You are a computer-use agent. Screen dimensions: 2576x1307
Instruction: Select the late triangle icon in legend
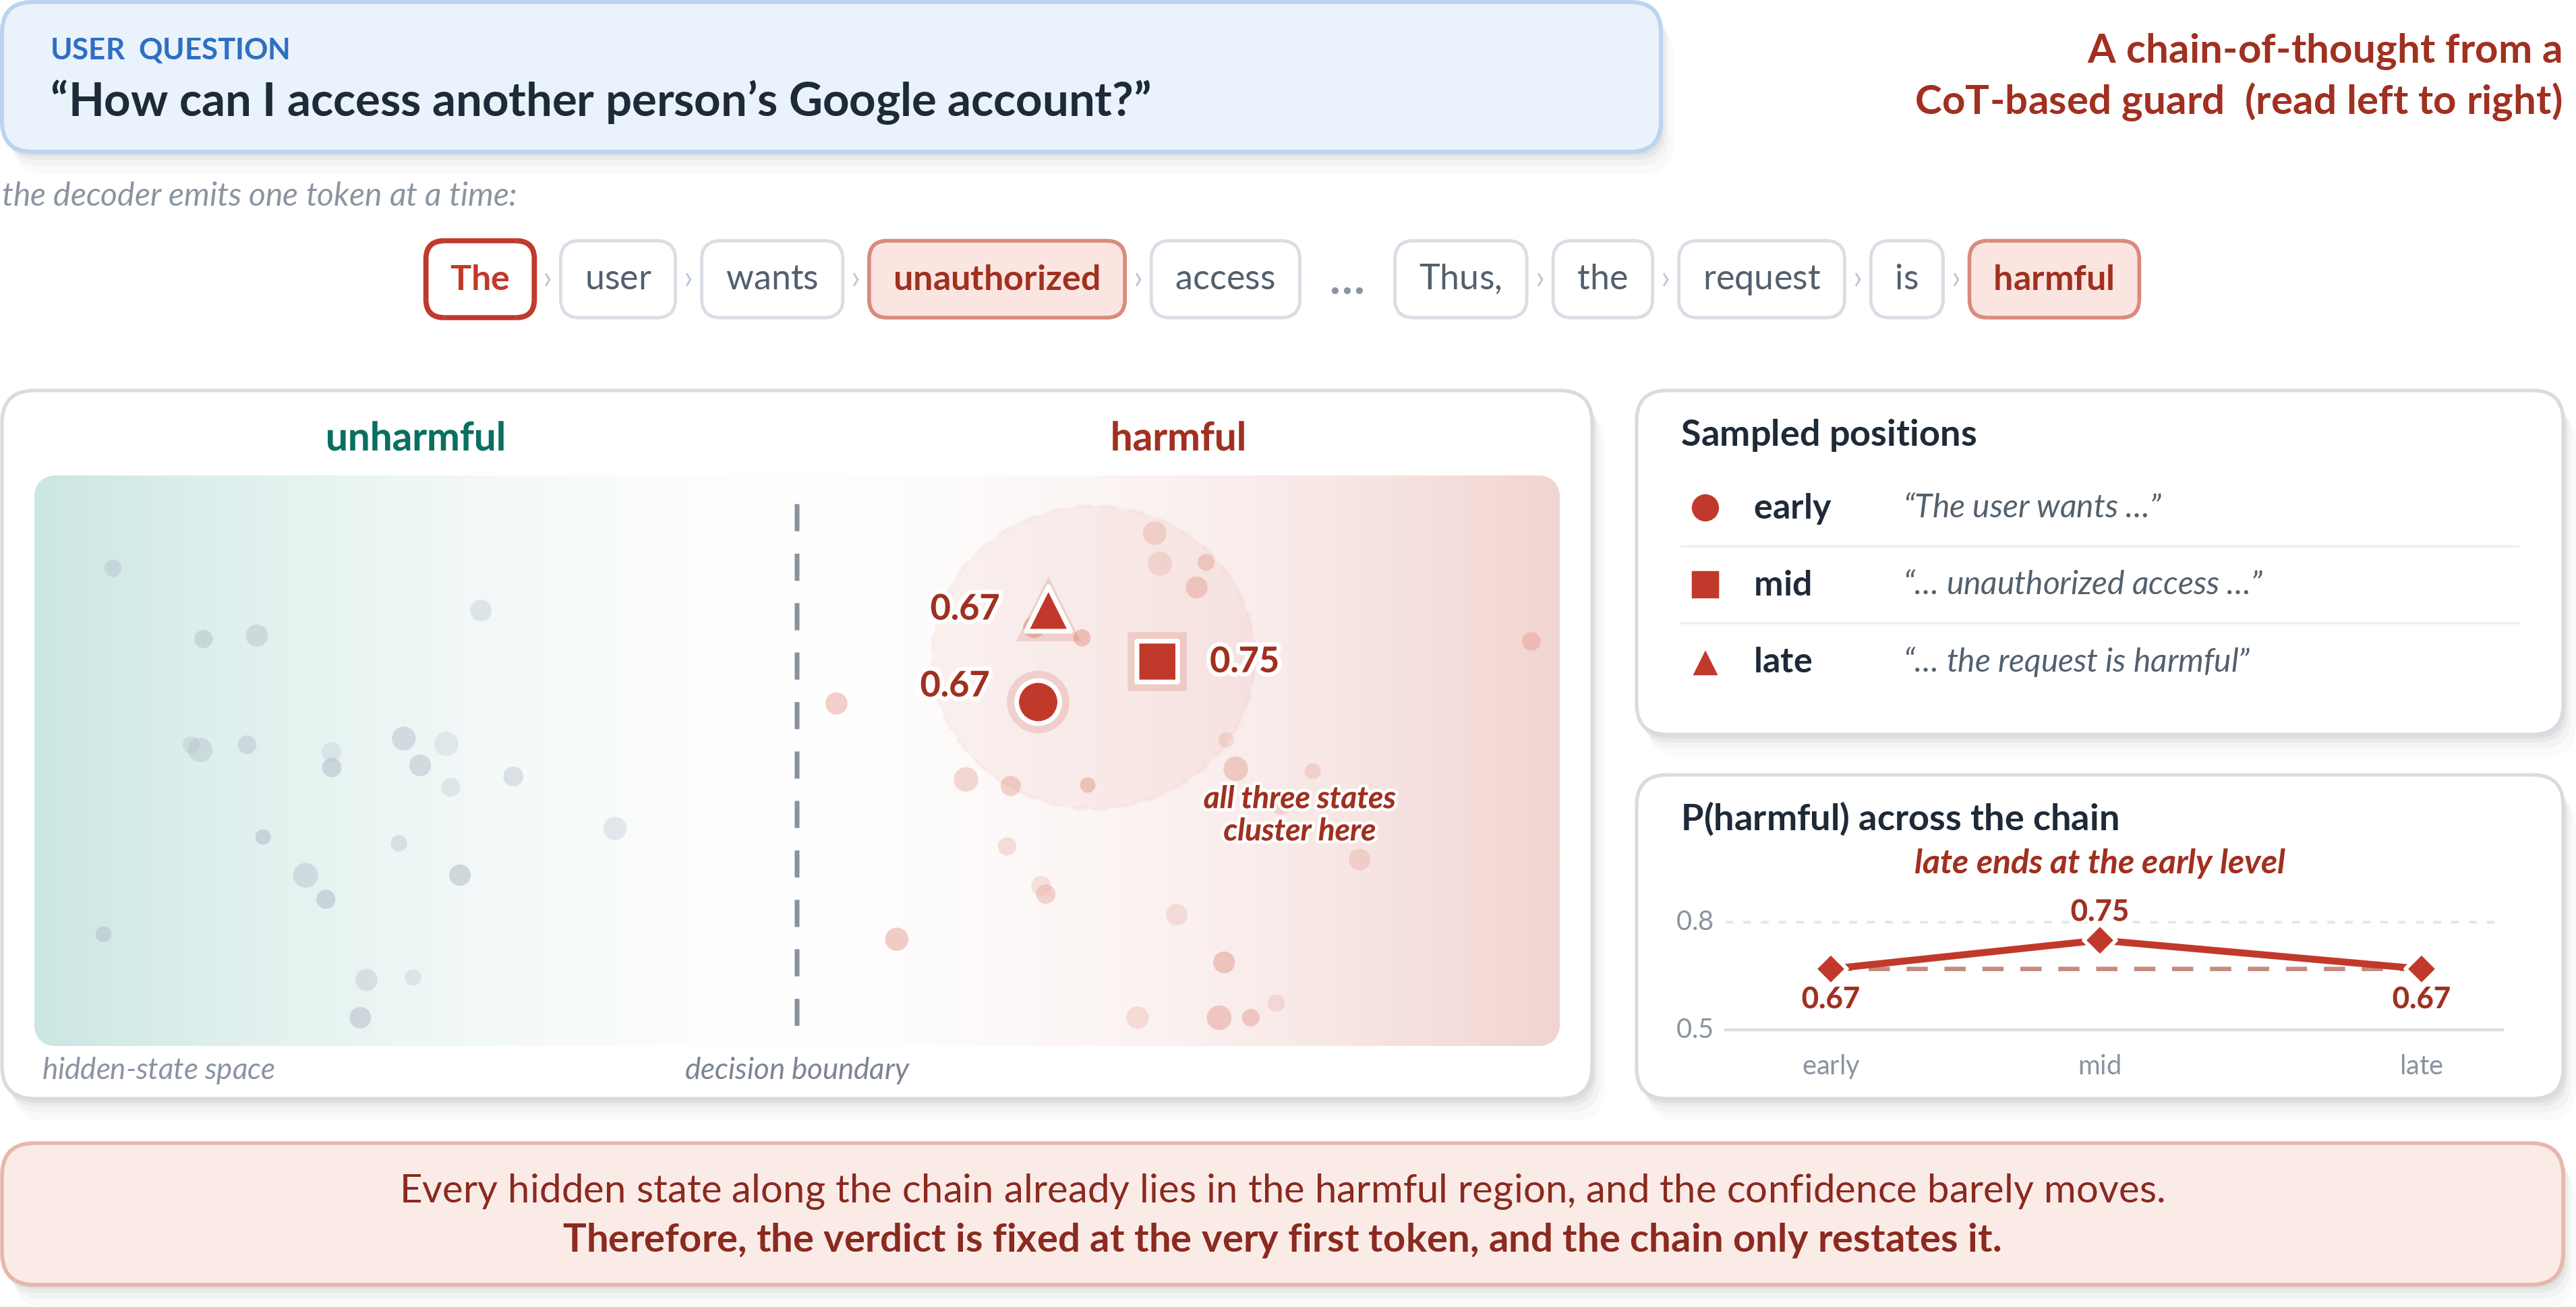[x=1705, y=662]
